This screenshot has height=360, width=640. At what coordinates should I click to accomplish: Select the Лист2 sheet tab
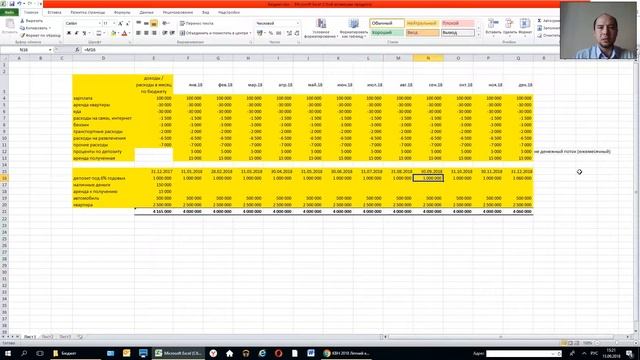click(48, 337)
